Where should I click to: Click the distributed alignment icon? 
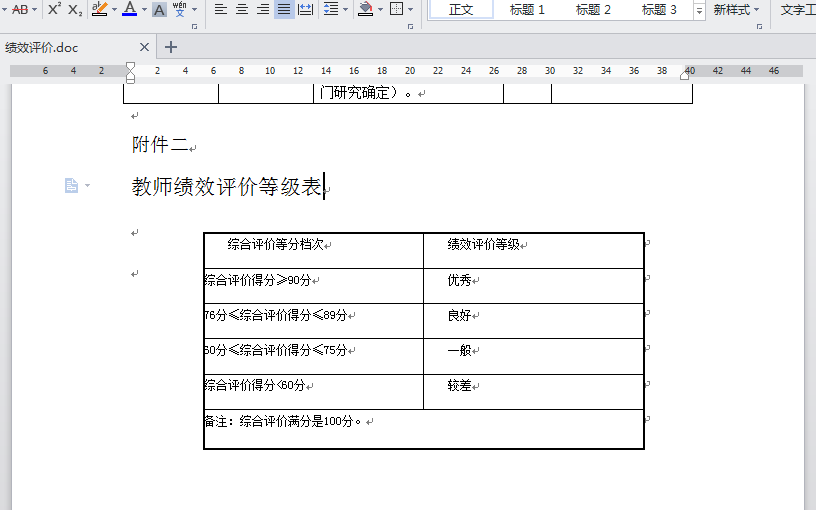coord(305,9)
